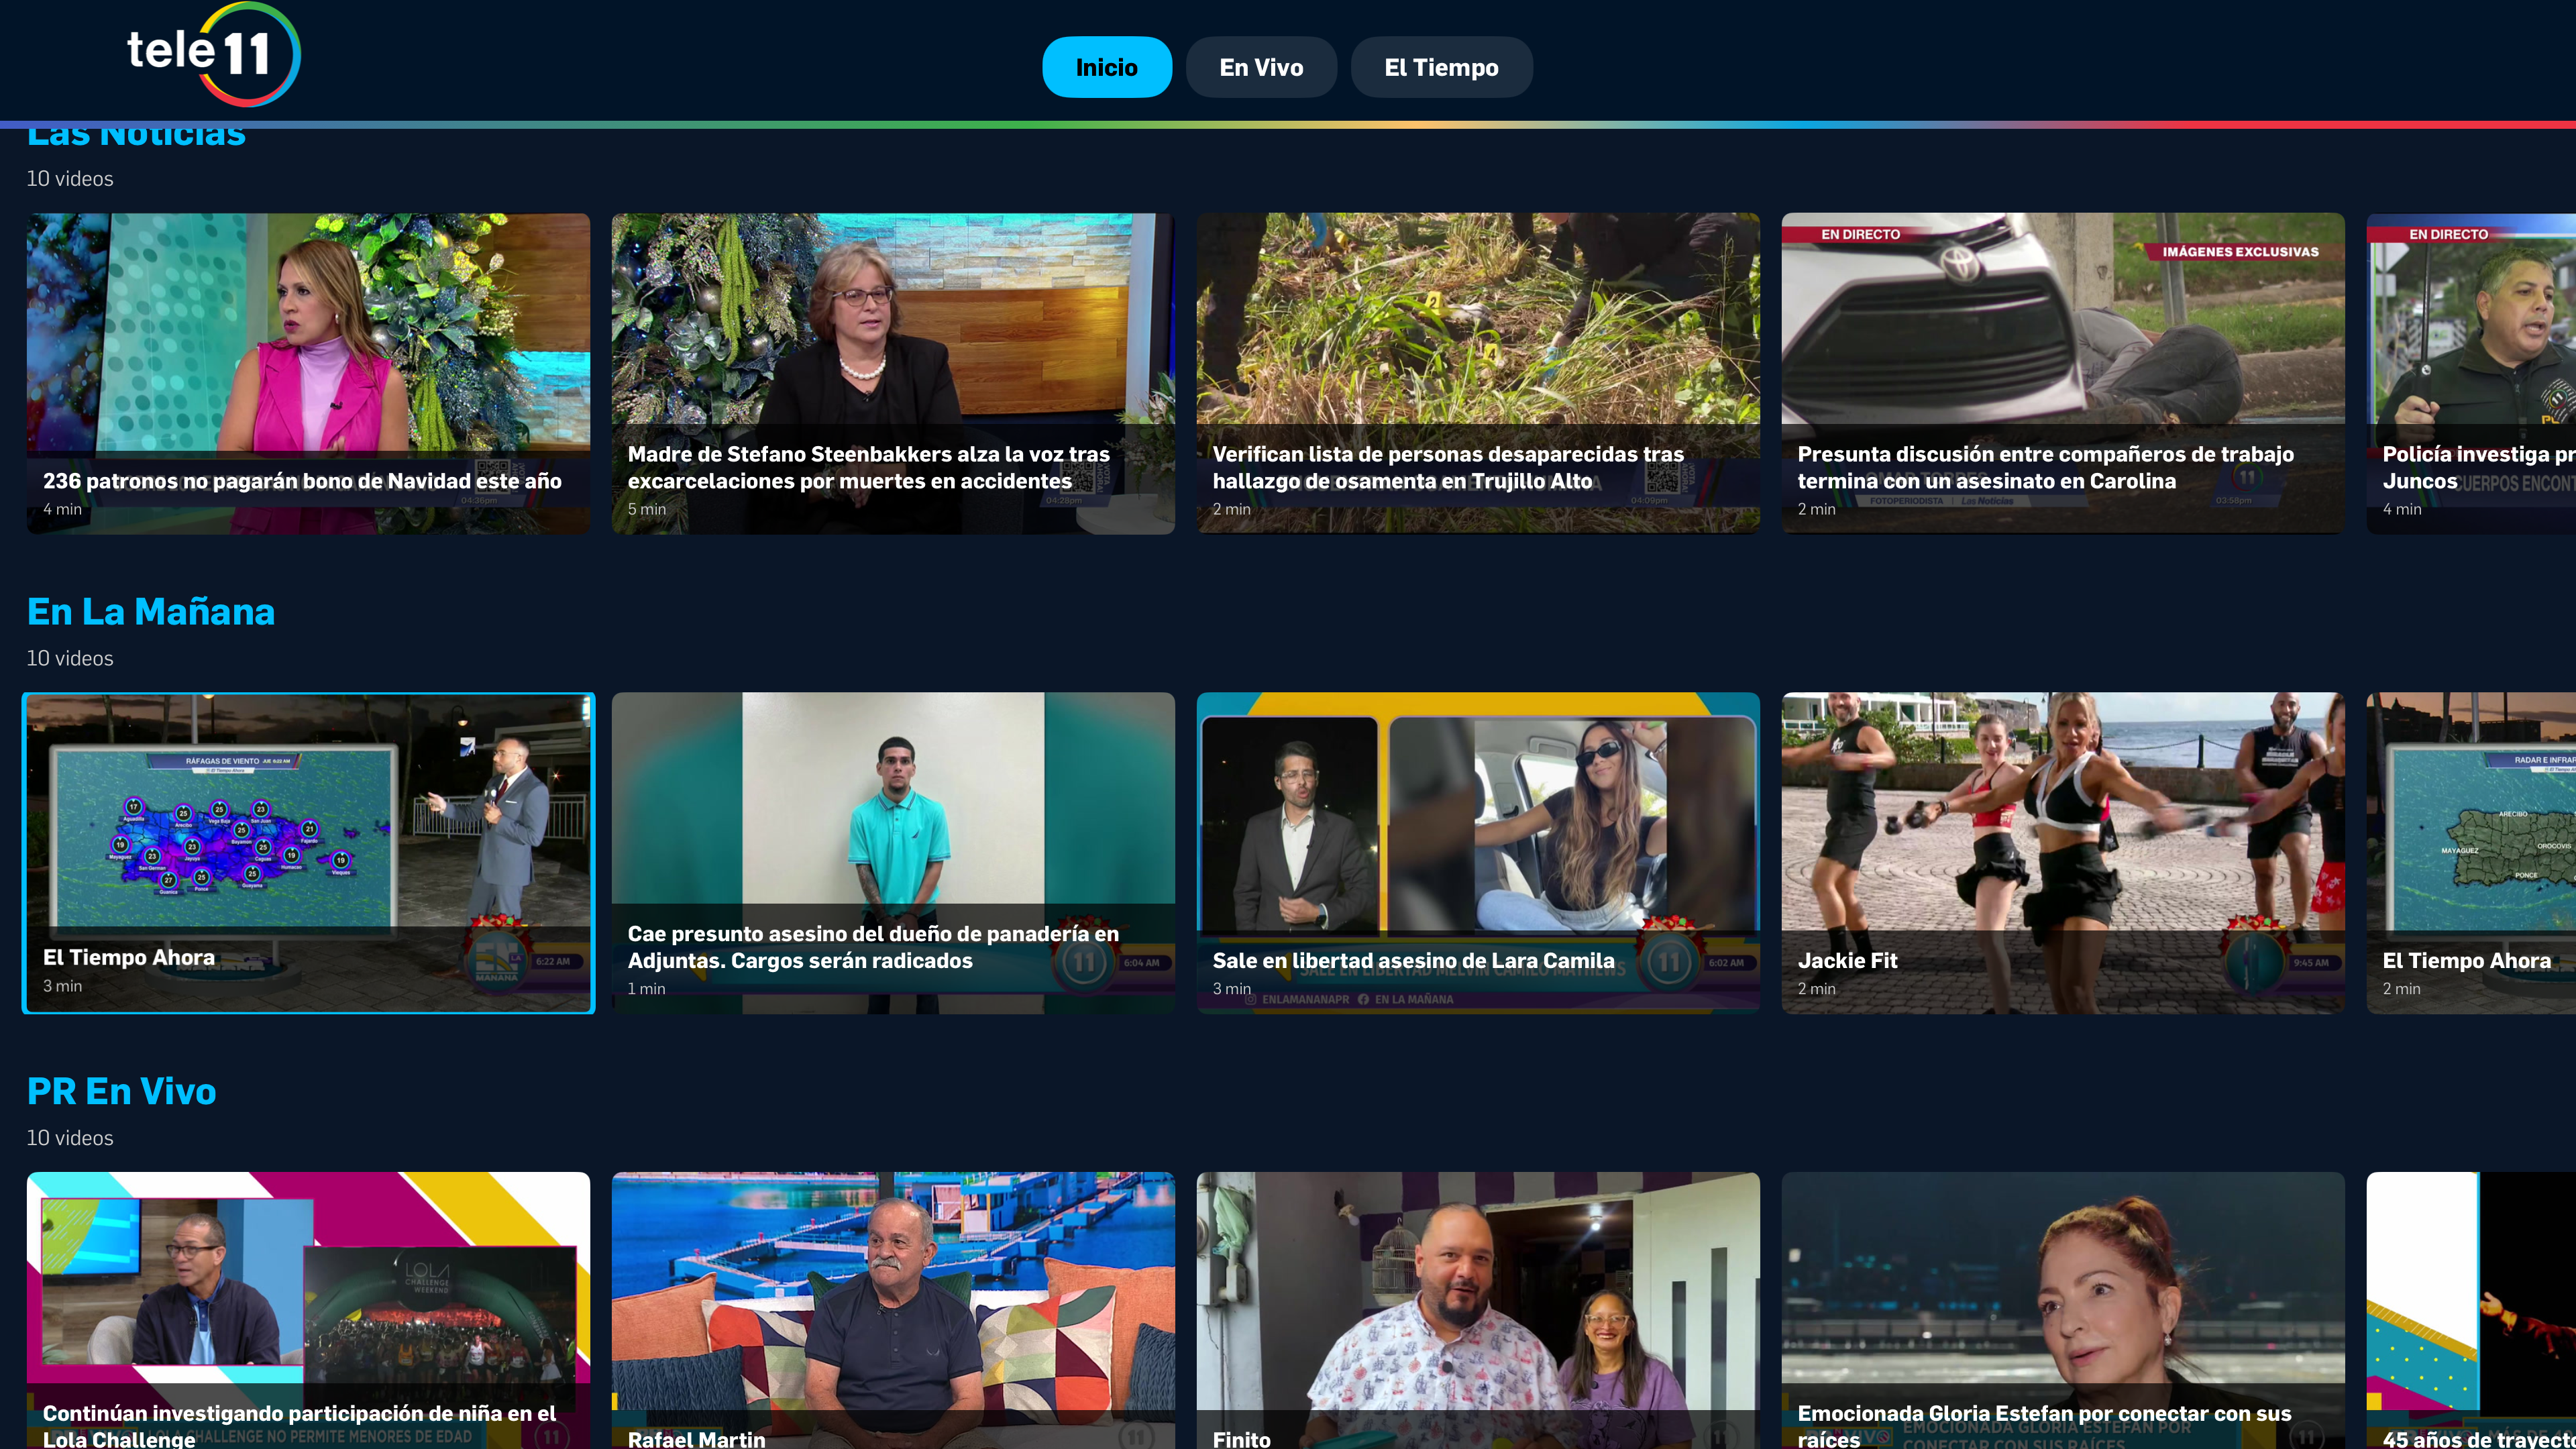Play the Rafael Martin video
This screenshot has height=1449, width=2576.
click(893, 1310)
